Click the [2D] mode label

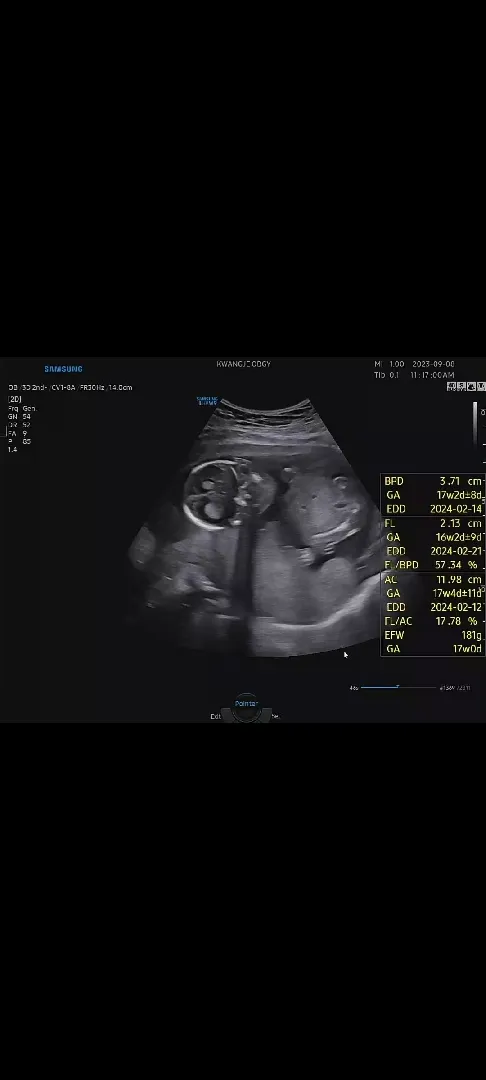tap(14, 399)
